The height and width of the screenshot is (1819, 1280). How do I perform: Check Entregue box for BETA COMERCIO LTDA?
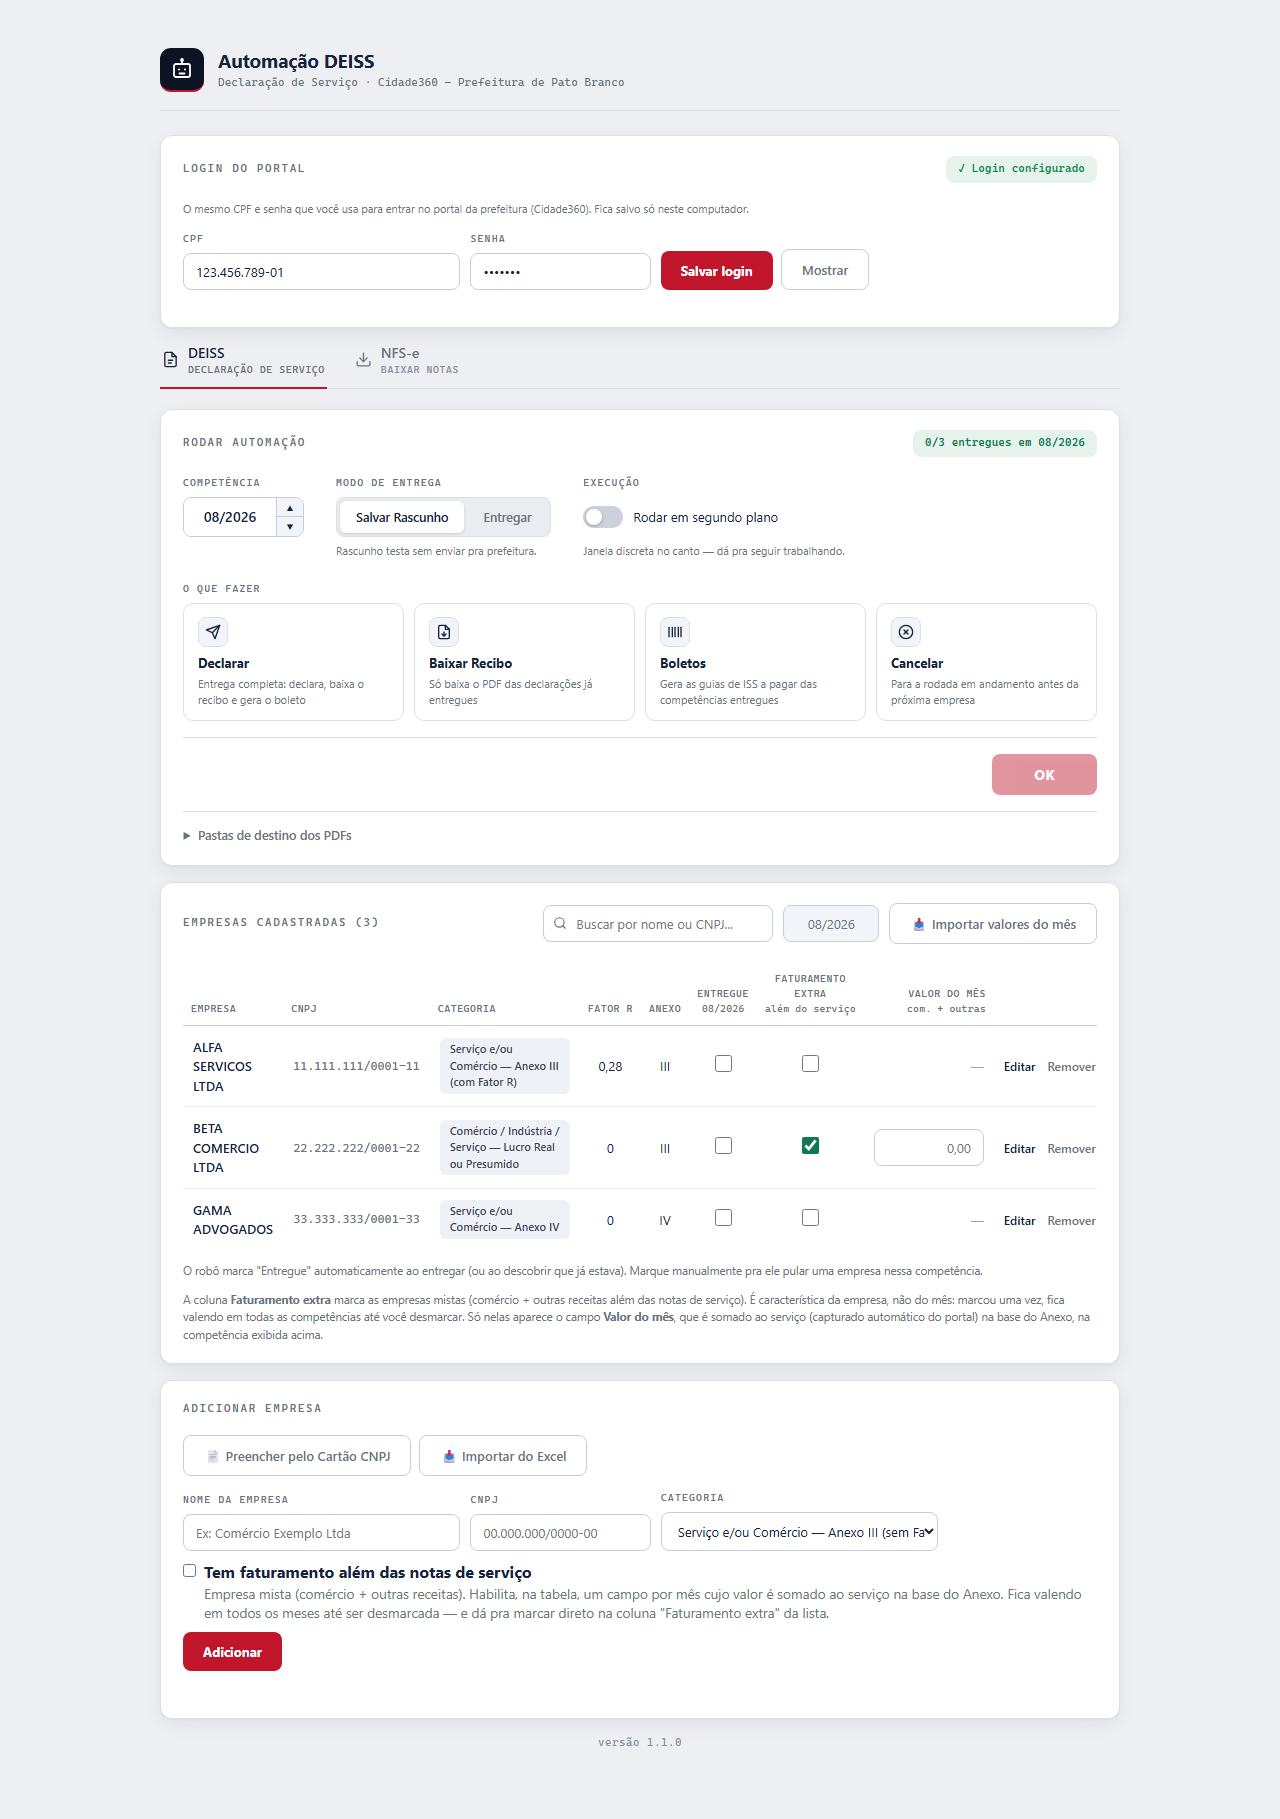pos(723,1146)
